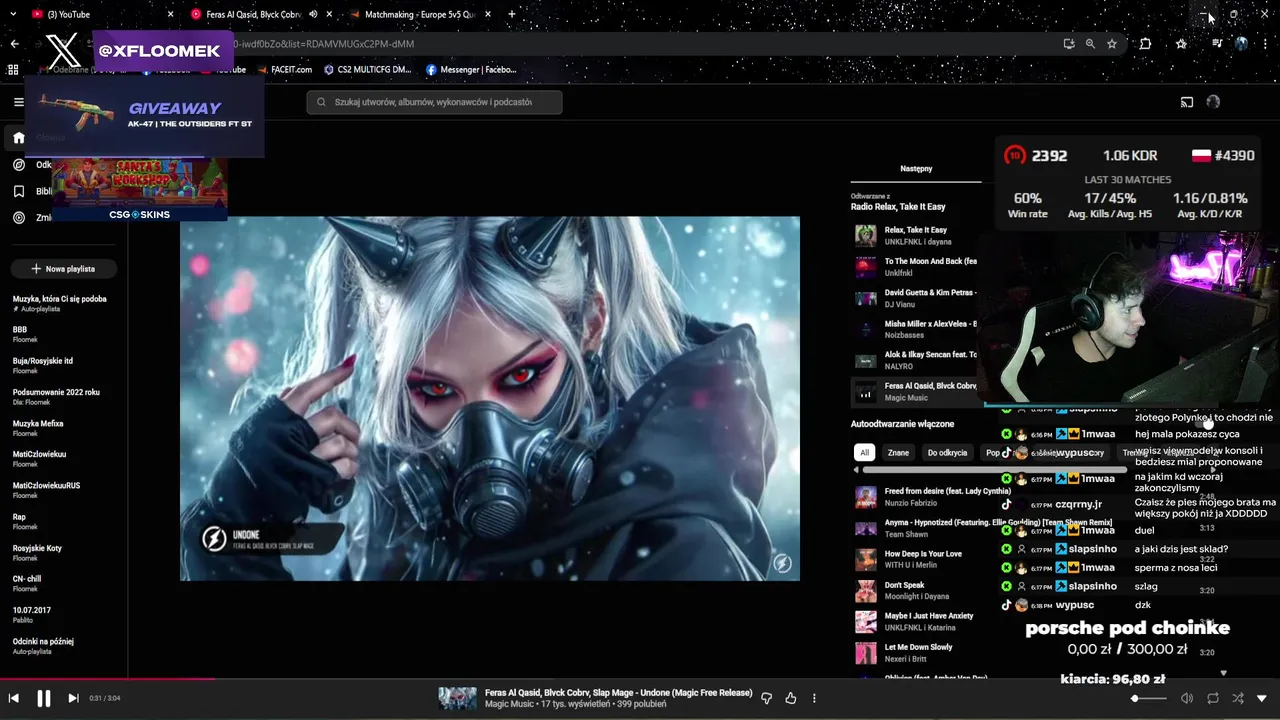The image size is (1280, 720).
Task: Click the album artwork video player
Action: point(490,398)
